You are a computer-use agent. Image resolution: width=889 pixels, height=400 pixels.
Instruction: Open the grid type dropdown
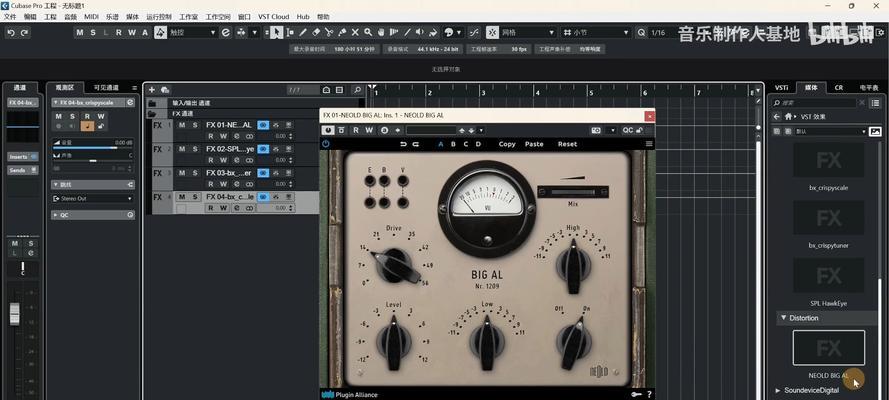[x=626, y=33]
